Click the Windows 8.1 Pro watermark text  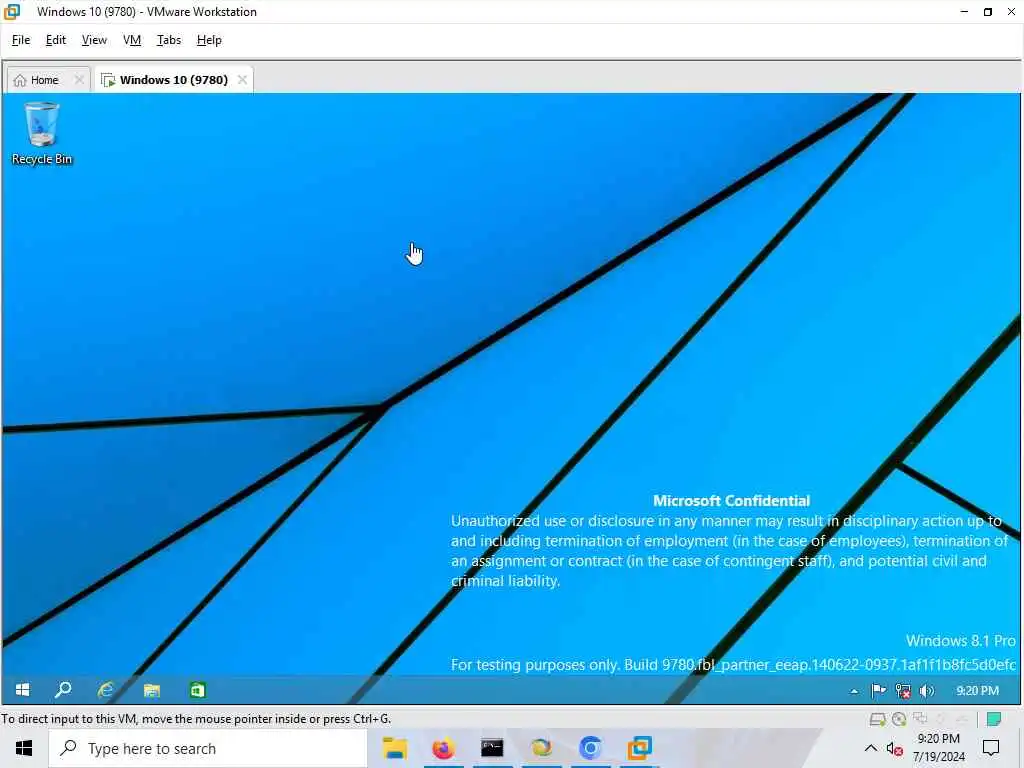click(x=960, y=641)
